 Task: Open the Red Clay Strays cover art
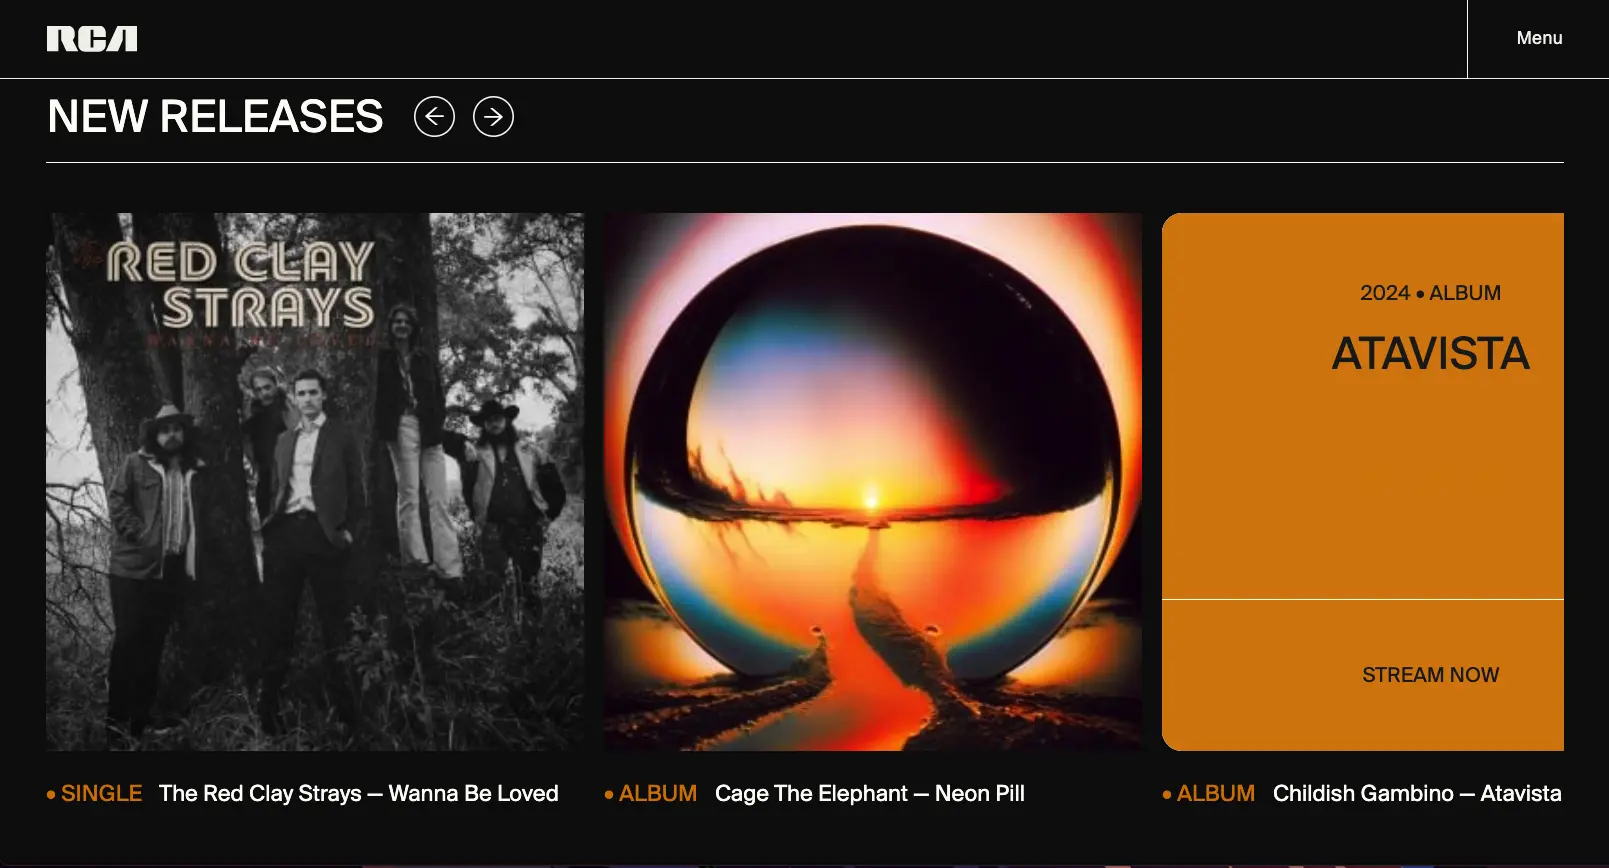coord(315,482)
